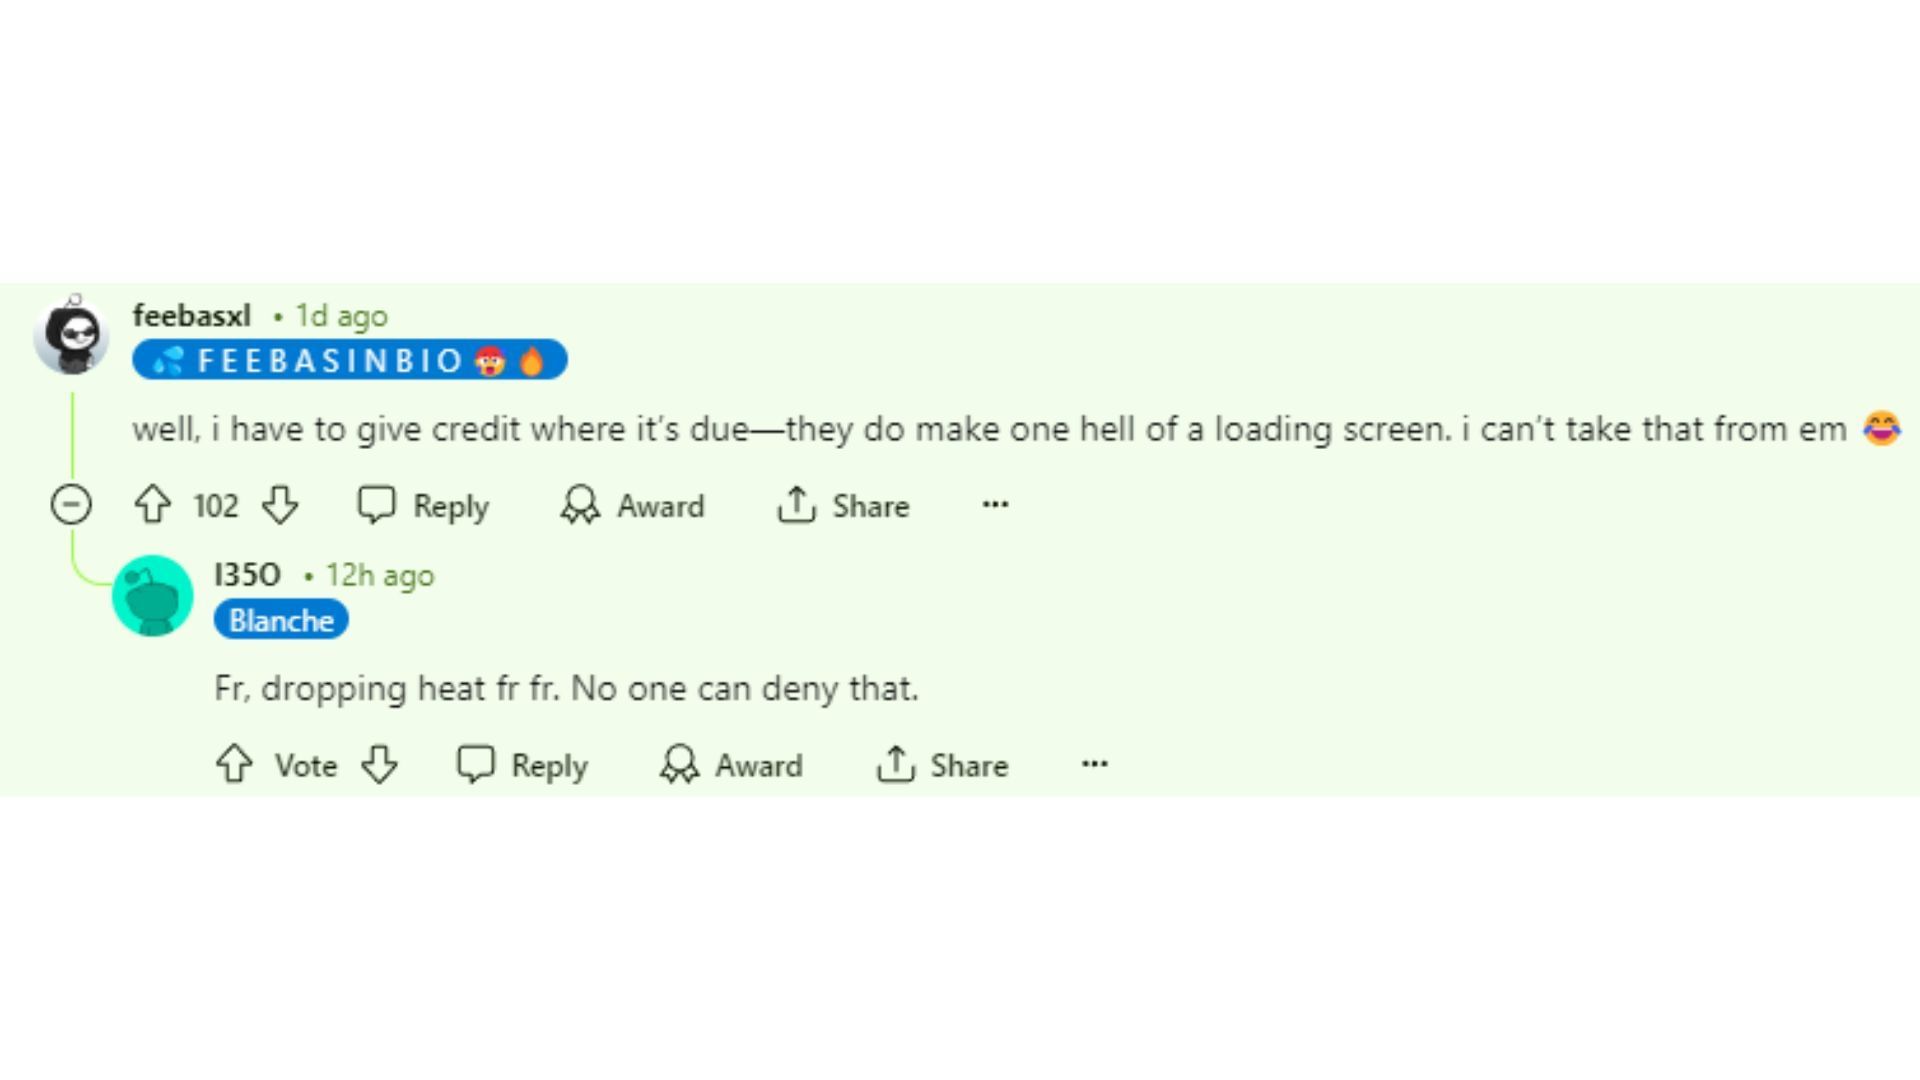Image resolution: width=1920 pixels, height=1080 pixels.
Task: Click the upvote arrow on feebasxl comment
Action: pyautogui.click(x=148, y=505)
